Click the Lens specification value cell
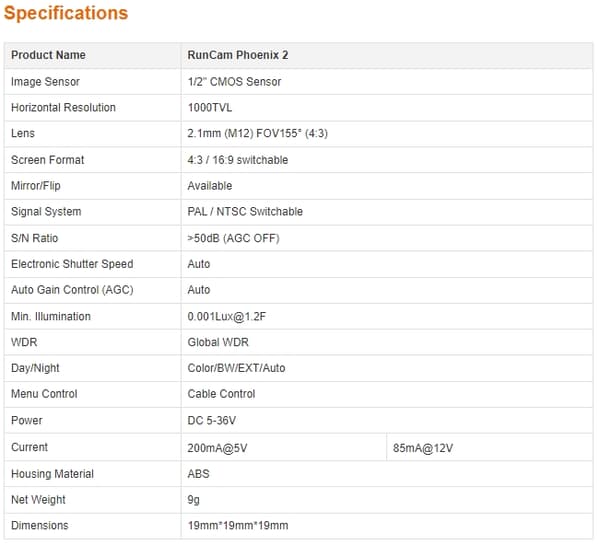The height and width of the screenshot is (545, 600). 387,134
